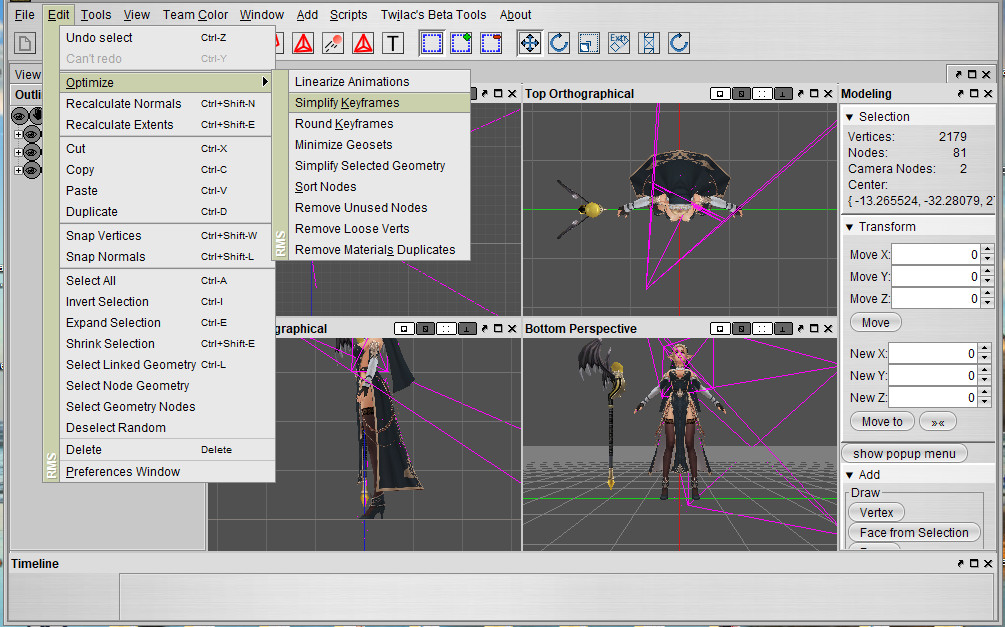Viewport: 1005px width, 627px height.
Task: Choose the add-to-selection mode with green dot
Action: click(461, 43)
